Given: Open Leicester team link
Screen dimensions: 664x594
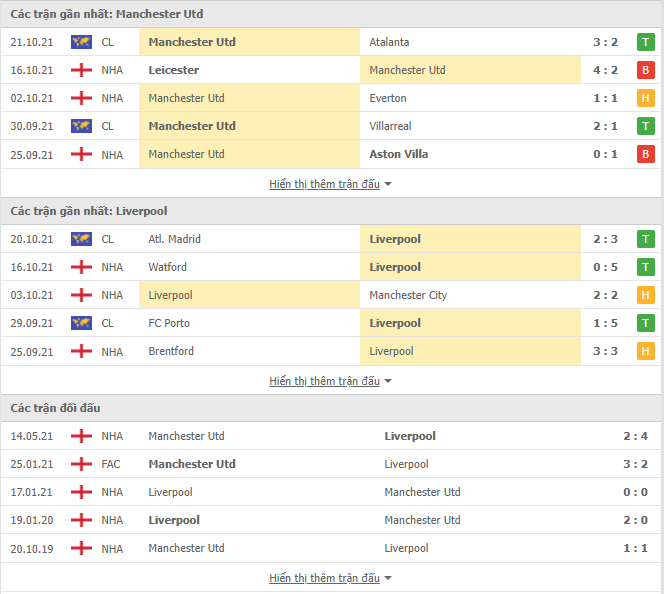Looking at the screenshot, I should tap(174, 70).
